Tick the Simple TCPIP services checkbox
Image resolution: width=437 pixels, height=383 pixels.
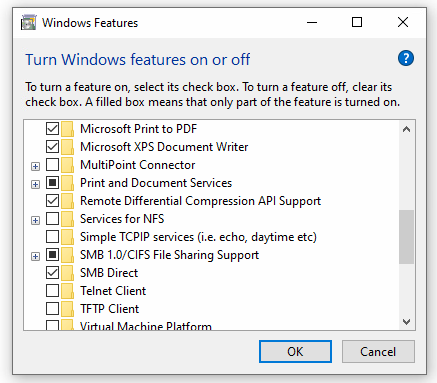(52, 237)
